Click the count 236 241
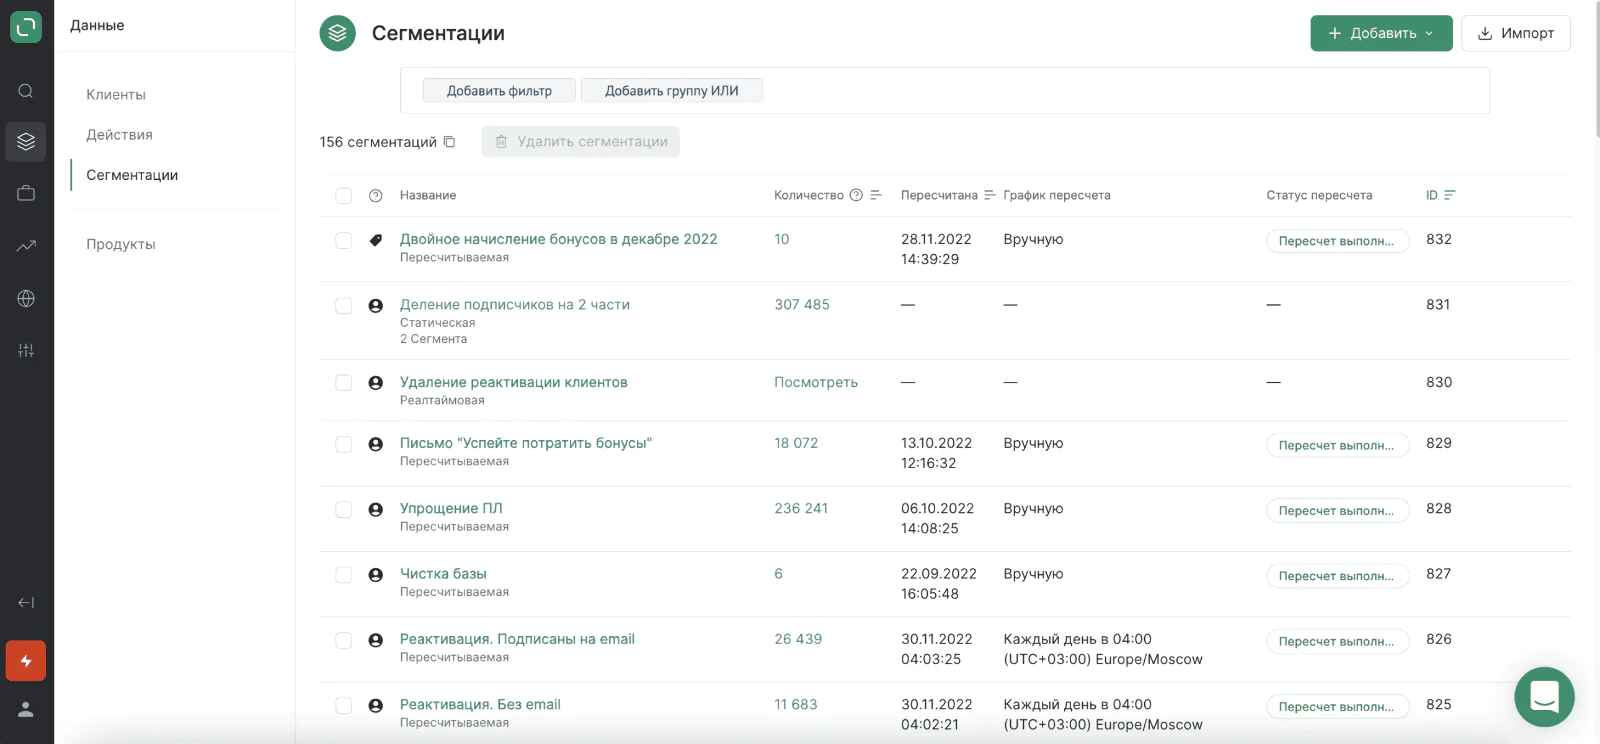Viewport: 1600px width, 744px height. 801,508
